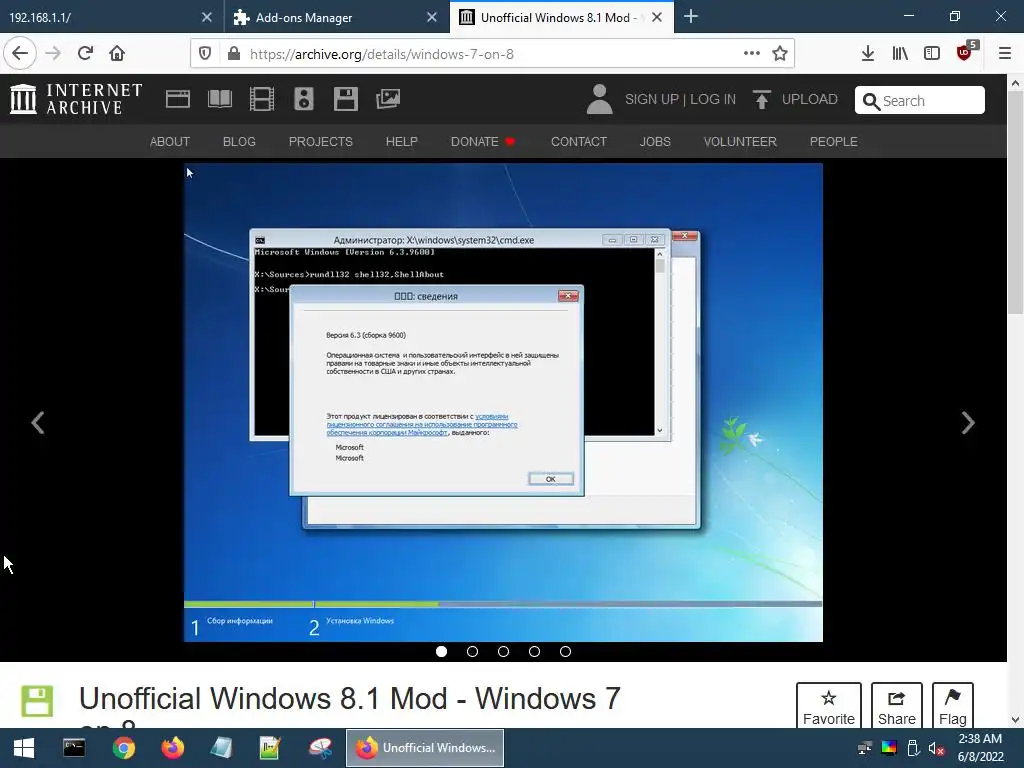Image resolution: width=1024 pixels, height=768 pixels.
Task: Open the DONATE menu item
Action: click(483, 142)
